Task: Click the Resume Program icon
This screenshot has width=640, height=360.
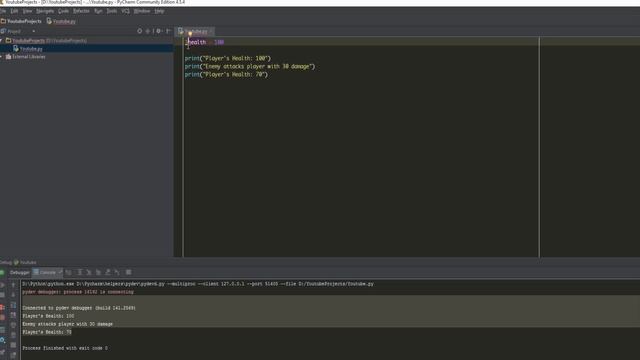Action: 2,285
